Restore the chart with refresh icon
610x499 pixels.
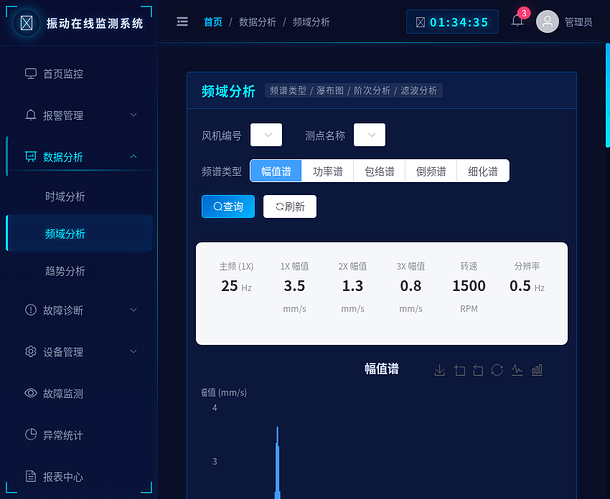(x=497, y=370)
